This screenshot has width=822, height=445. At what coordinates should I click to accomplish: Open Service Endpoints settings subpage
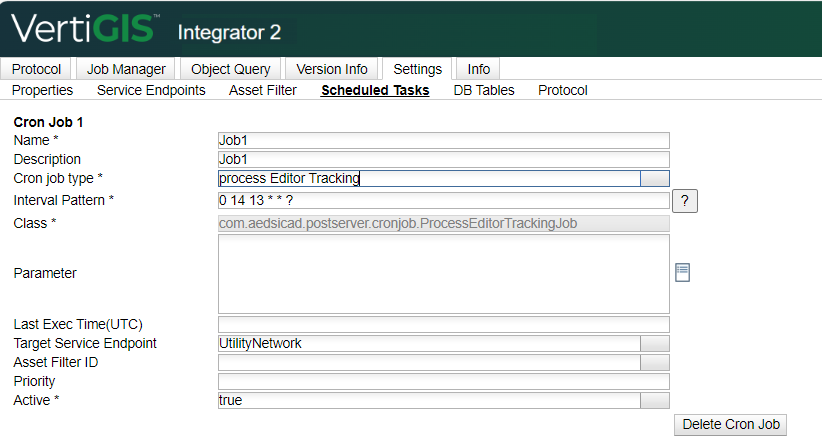tap(151, 90)
